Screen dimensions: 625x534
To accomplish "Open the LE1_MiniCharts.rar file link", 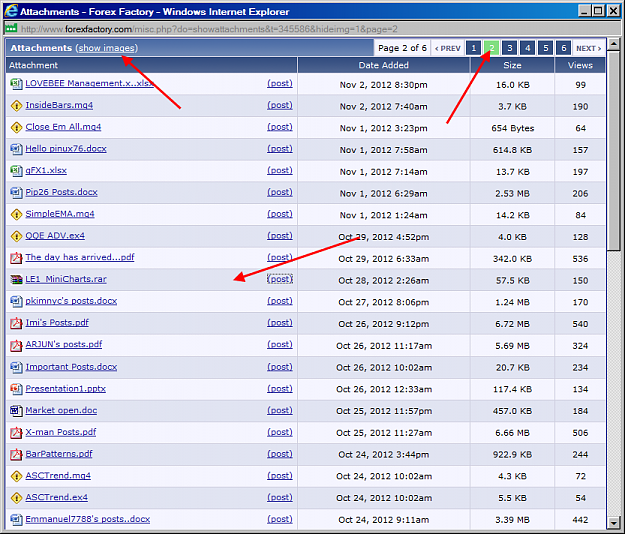I will 66,279.
